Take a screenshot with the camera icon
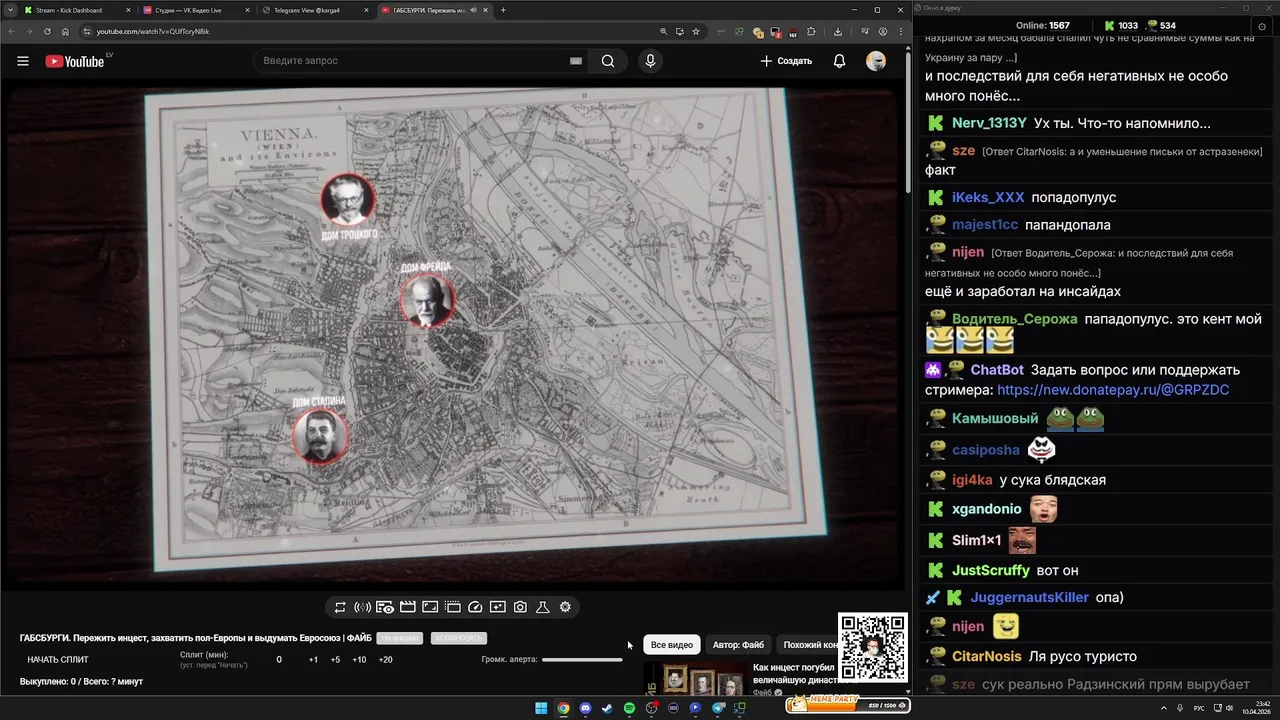Viewport: 1280px width, 720px height. [520, 607]
